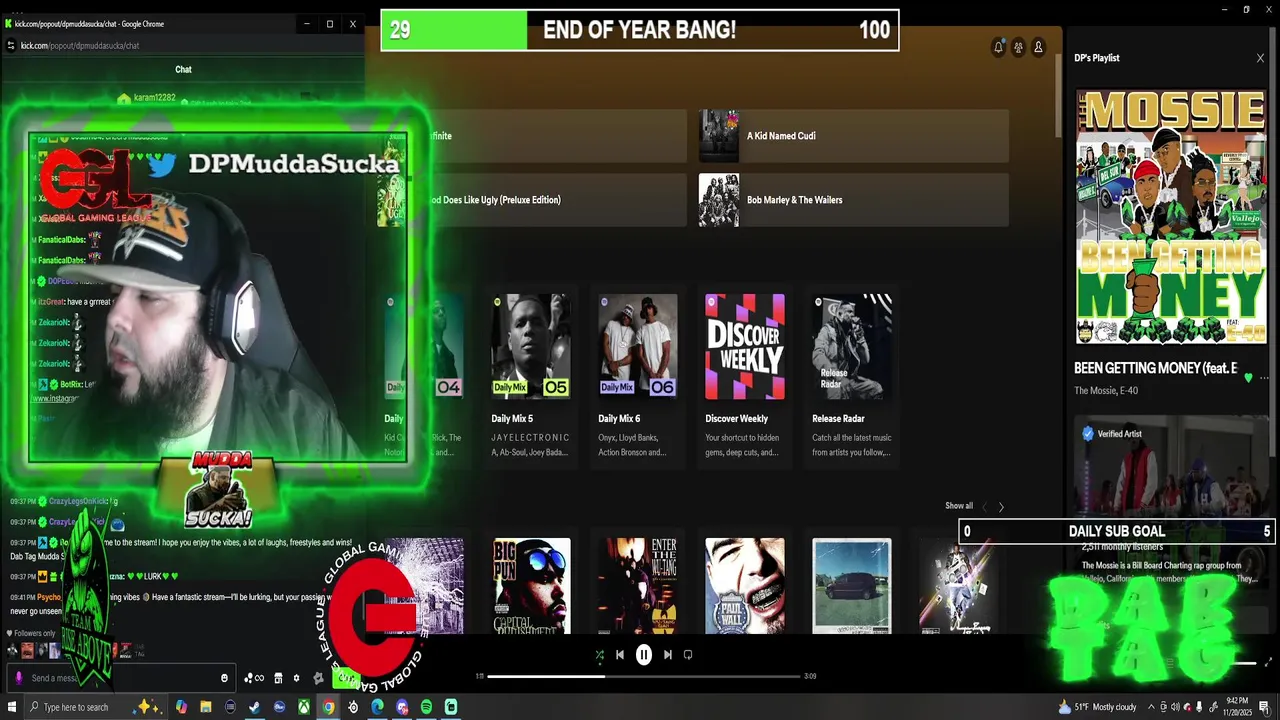Show hidden system tray icons

pos(1151,707)
